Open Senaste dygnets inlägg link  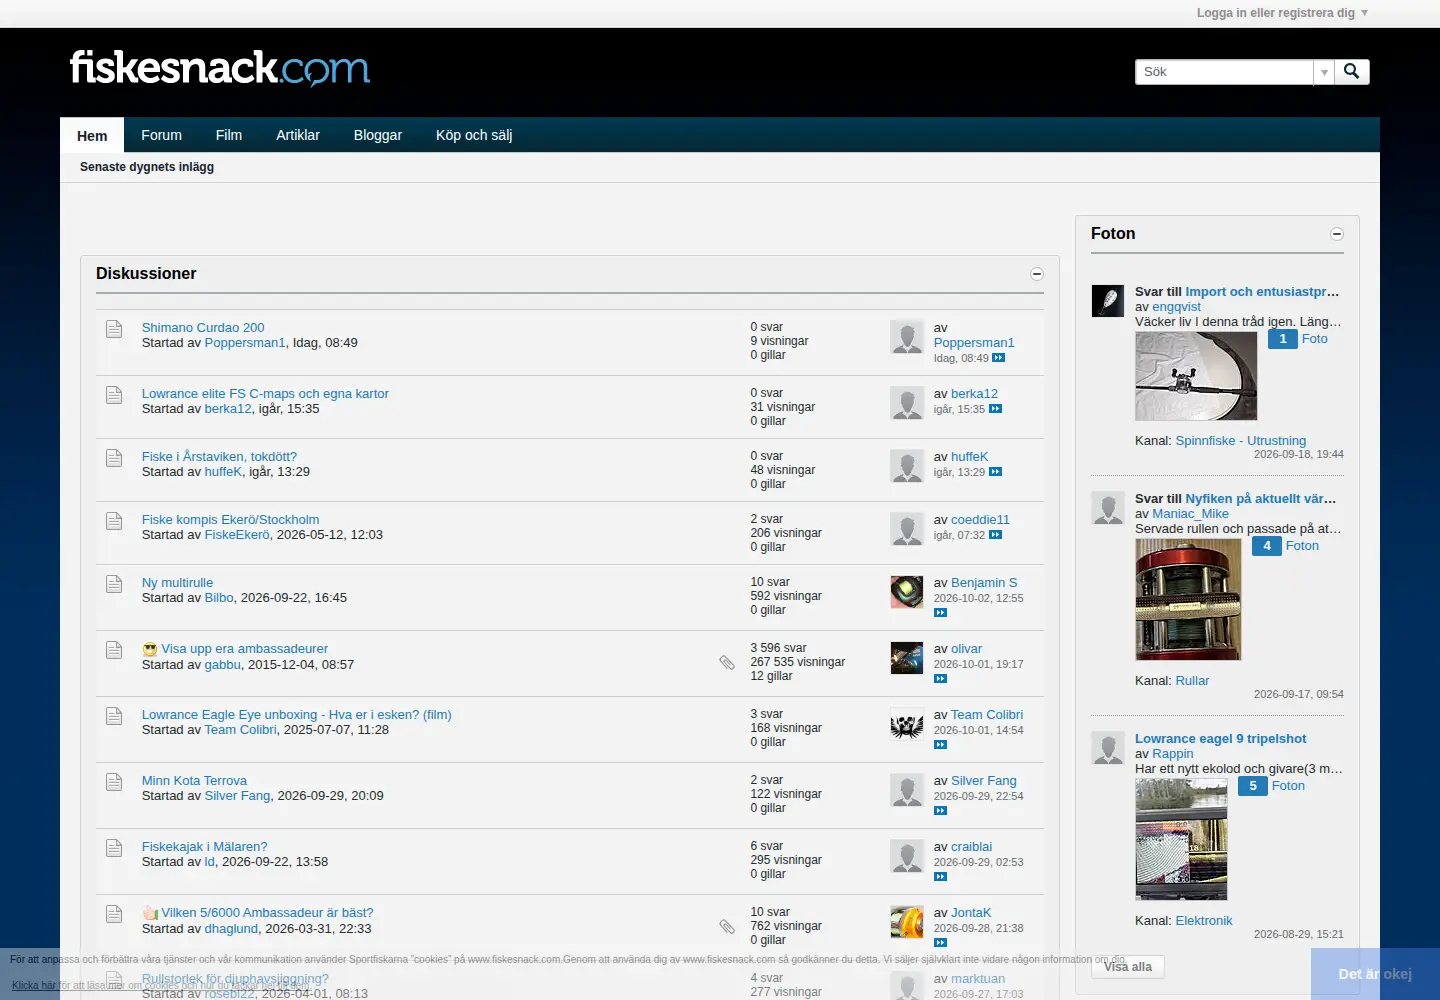coord(147,167)
